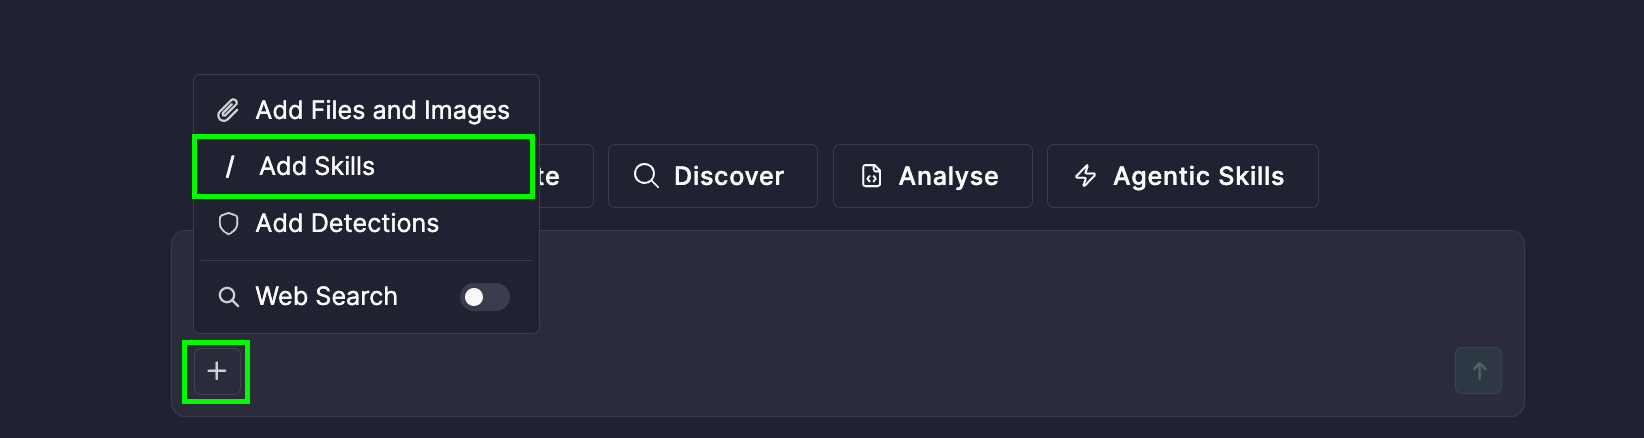Click the paperclip icon for adding files
The height and width of the screenshot is (438, 1644).
pyautogui.click(x=228, y=110)
